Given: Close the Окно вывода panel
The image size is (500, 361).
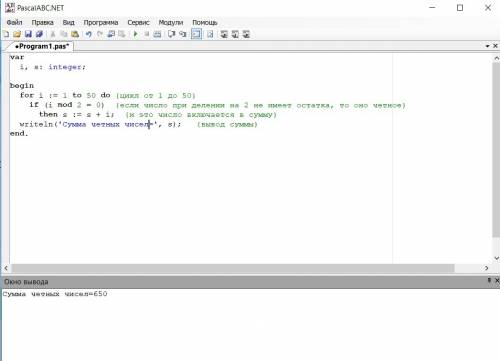Looking at the screenshot, I should point(497,281).
